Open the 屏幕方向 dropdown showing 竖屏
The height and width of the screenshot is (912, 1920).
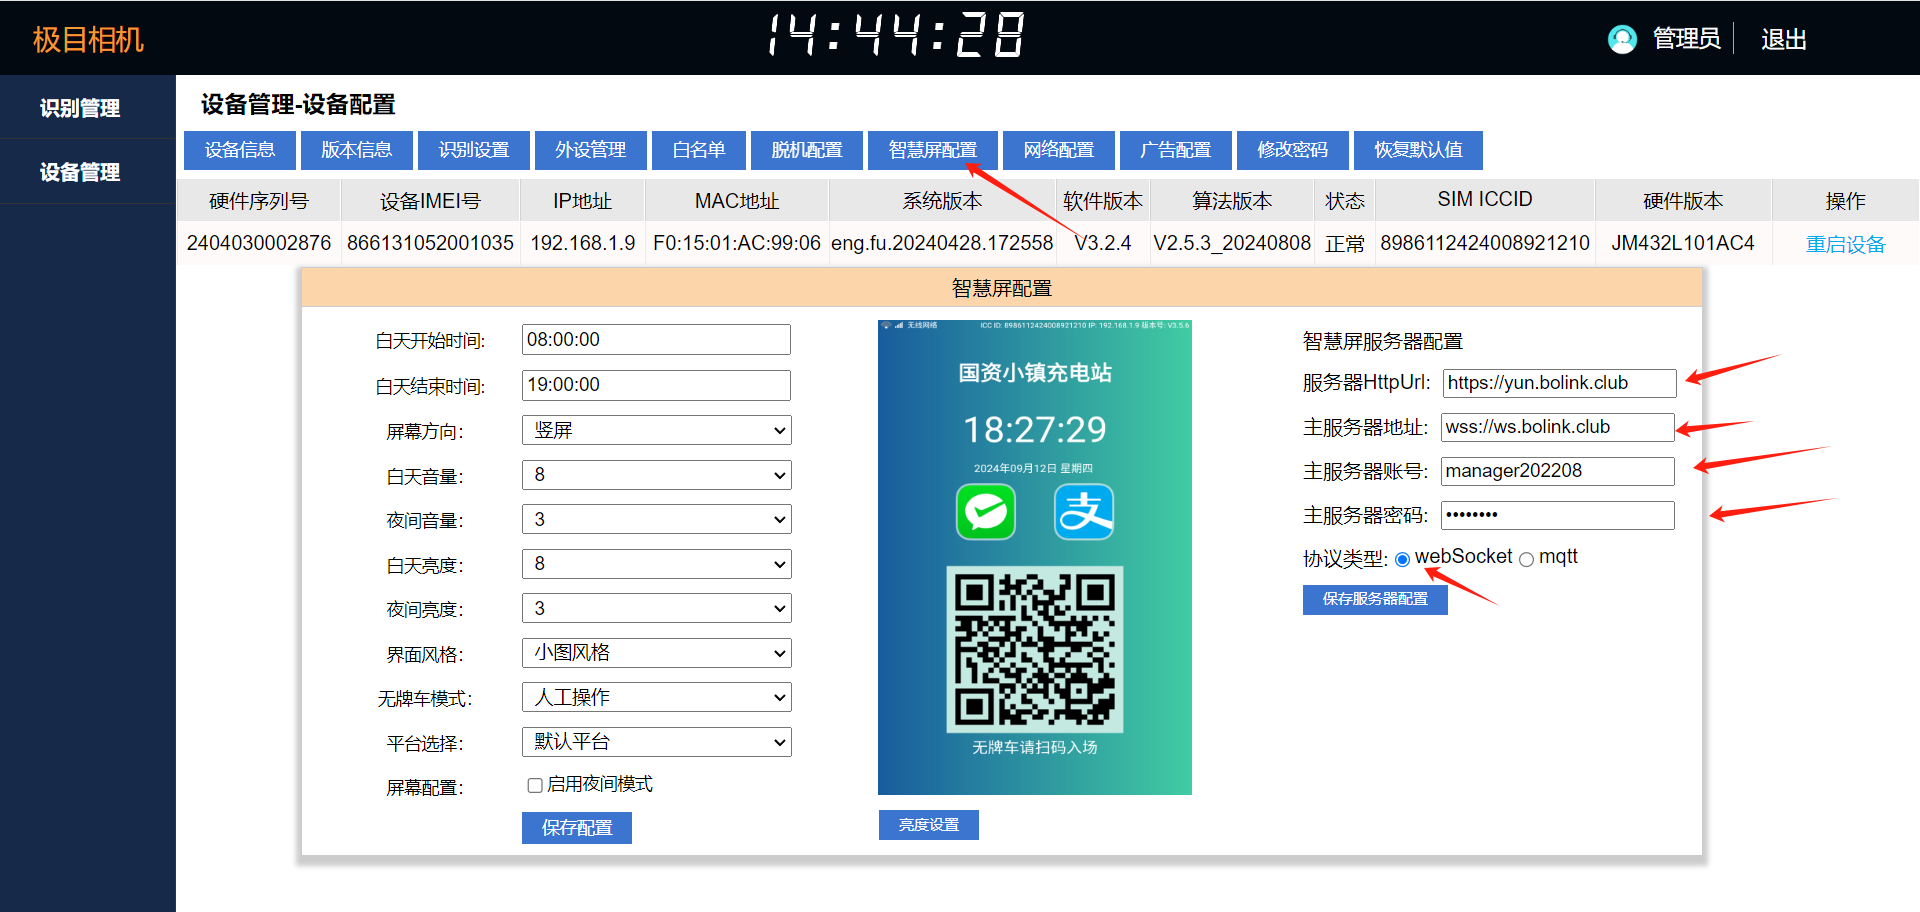click(x=656, y=430)
